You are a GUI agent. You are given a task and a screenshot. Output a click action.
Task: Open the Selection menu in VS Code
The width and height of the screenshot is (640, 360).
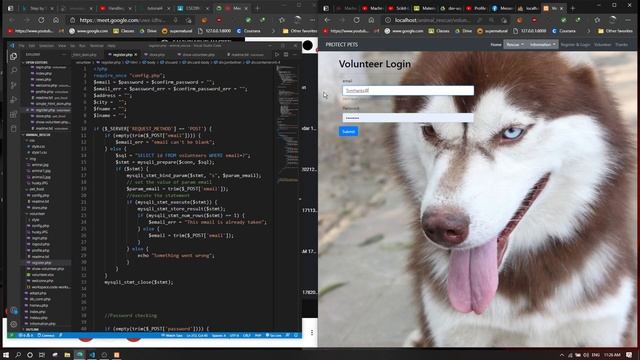tap(47, 46)
